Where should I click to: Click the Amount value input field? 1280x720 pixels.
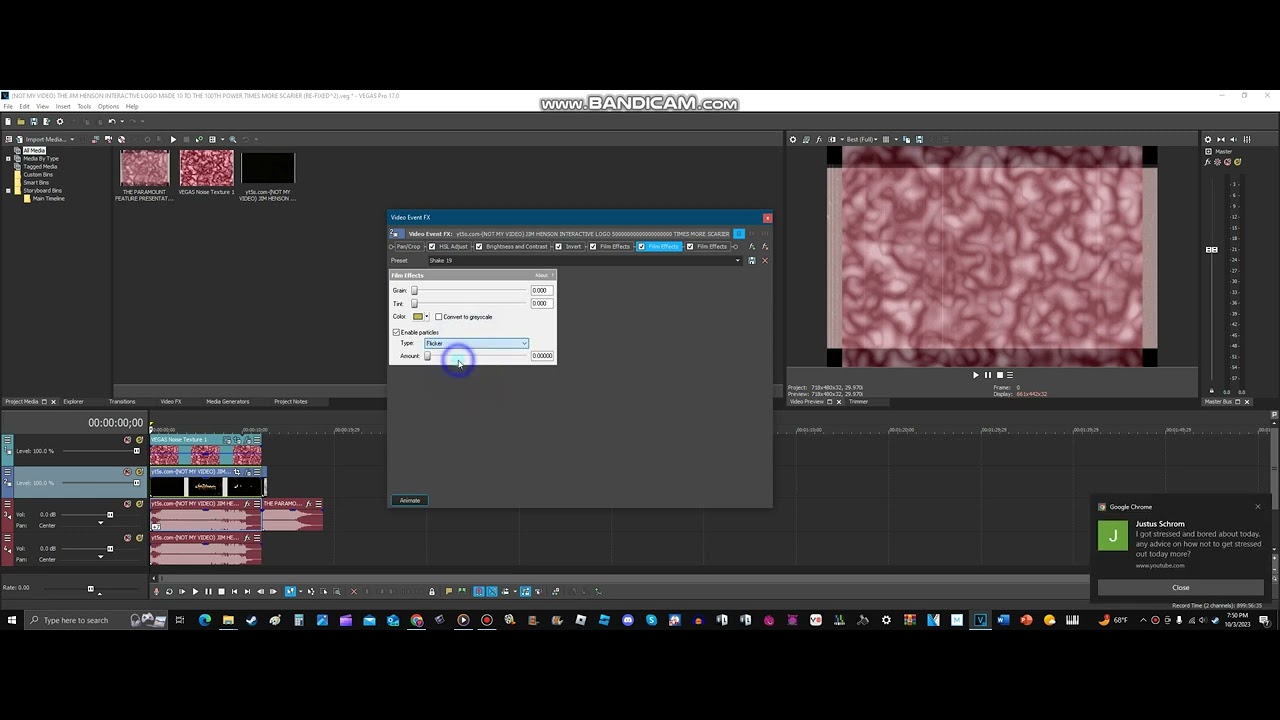542,356
